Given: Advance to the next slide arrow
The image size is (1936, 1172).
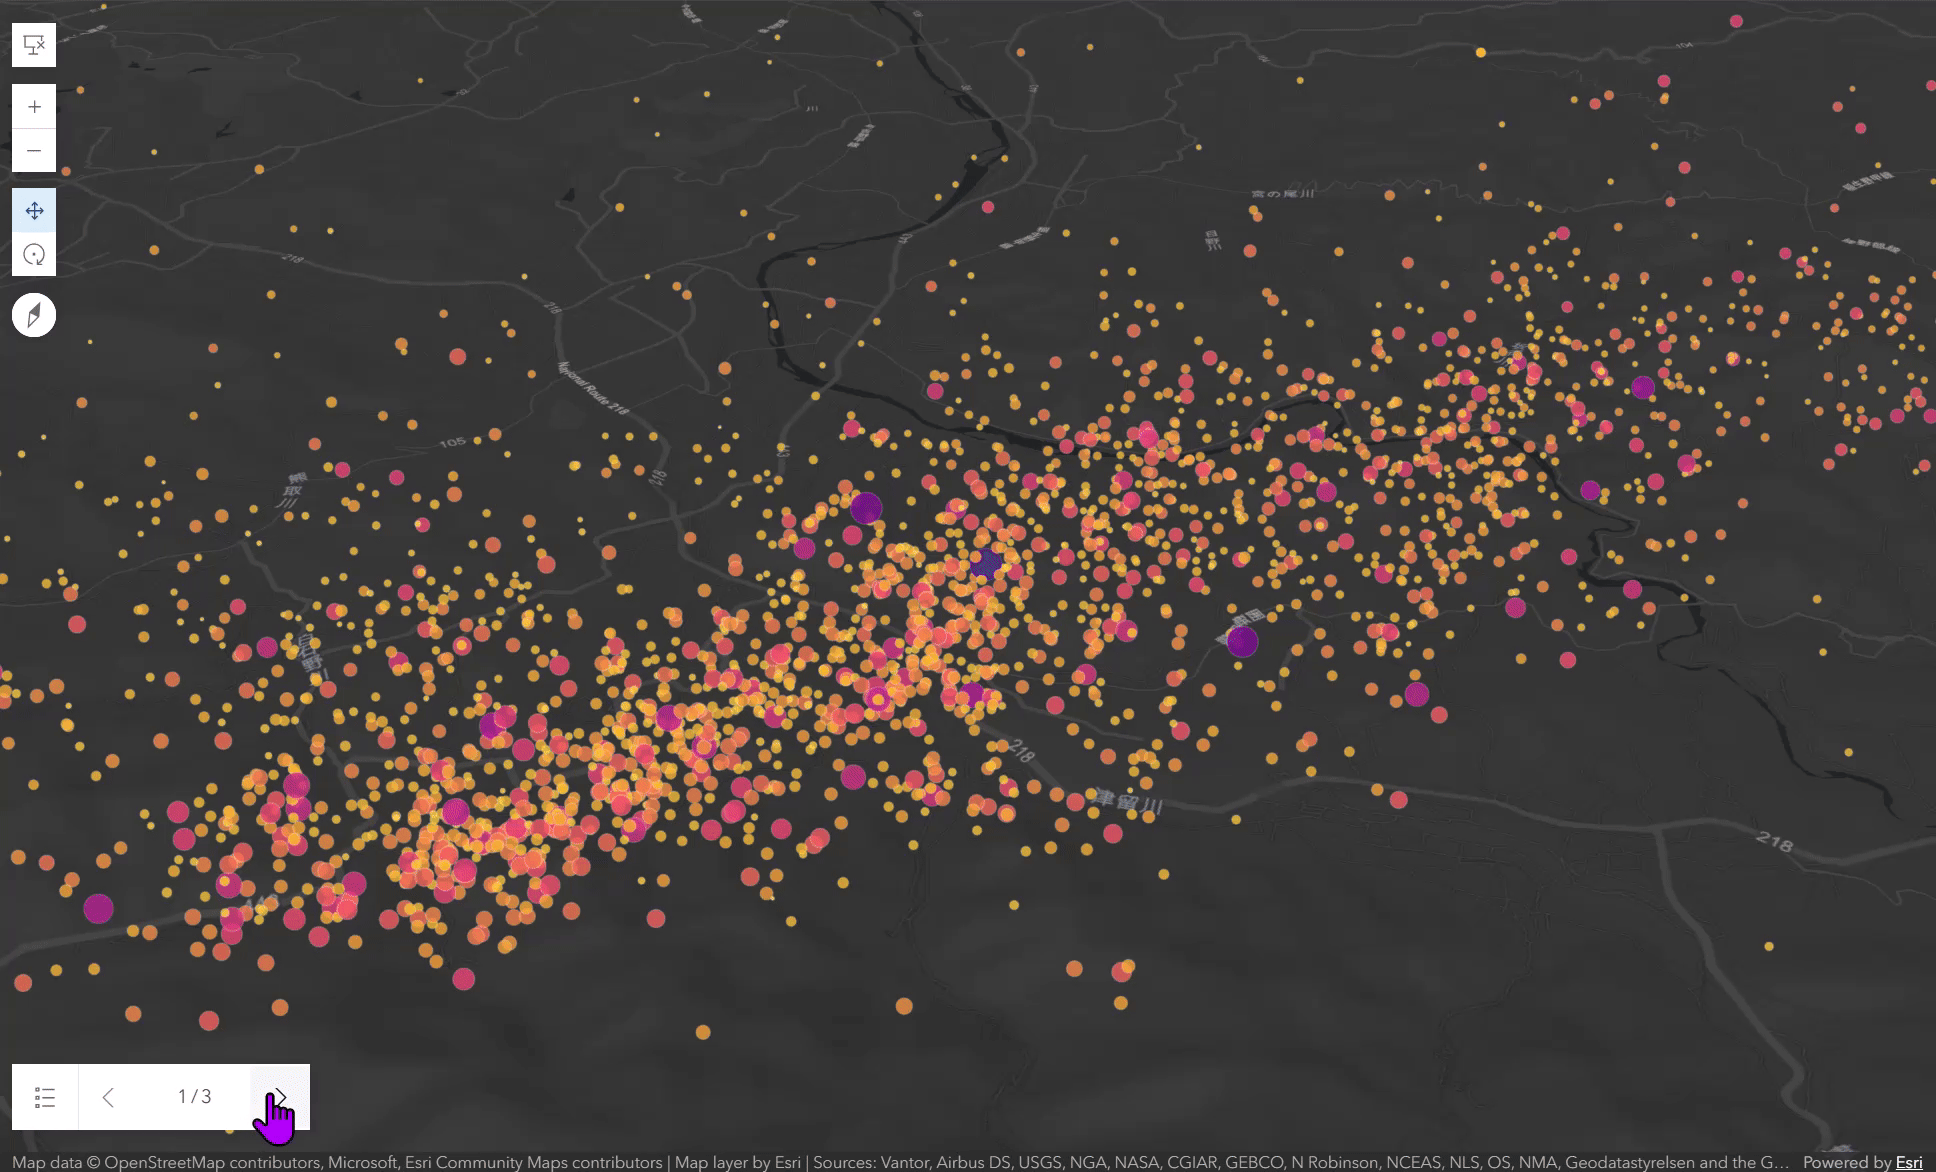Looking at the screenshot, I should [x=280, y=1097].
